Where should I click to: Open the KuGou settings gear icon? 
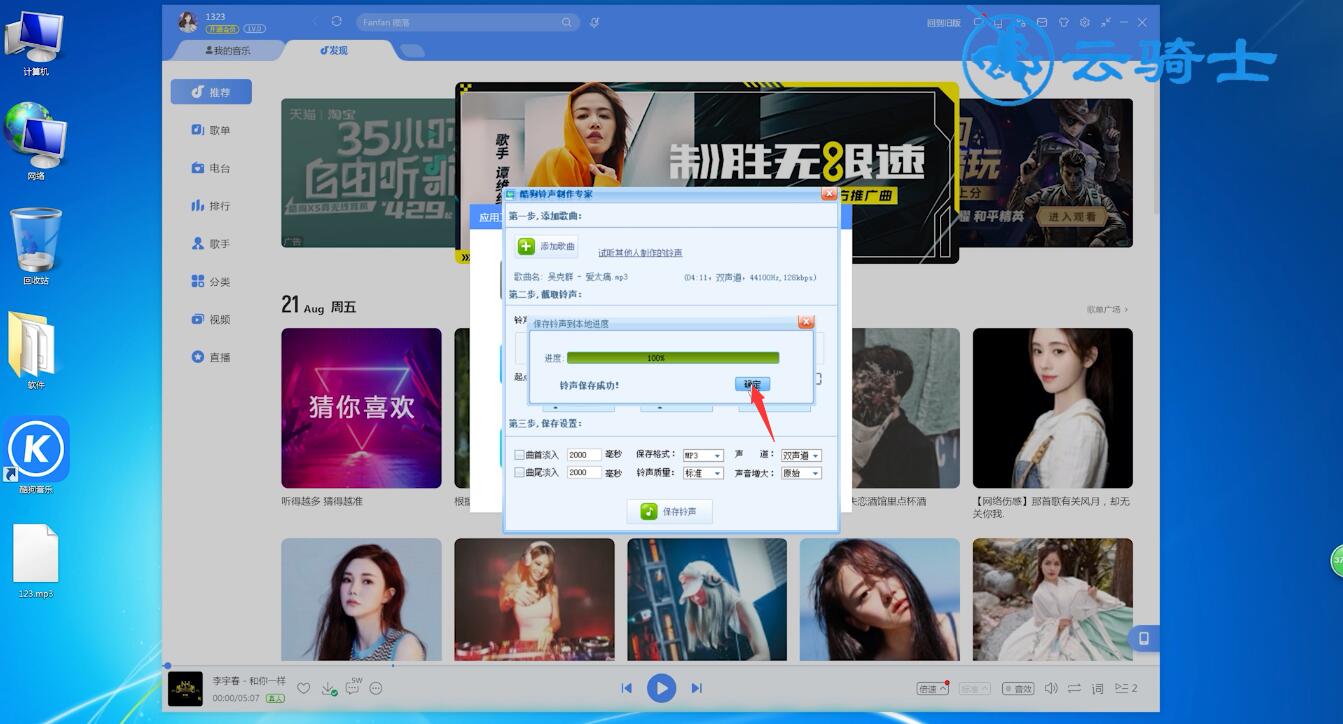[x=1084, y=22]
